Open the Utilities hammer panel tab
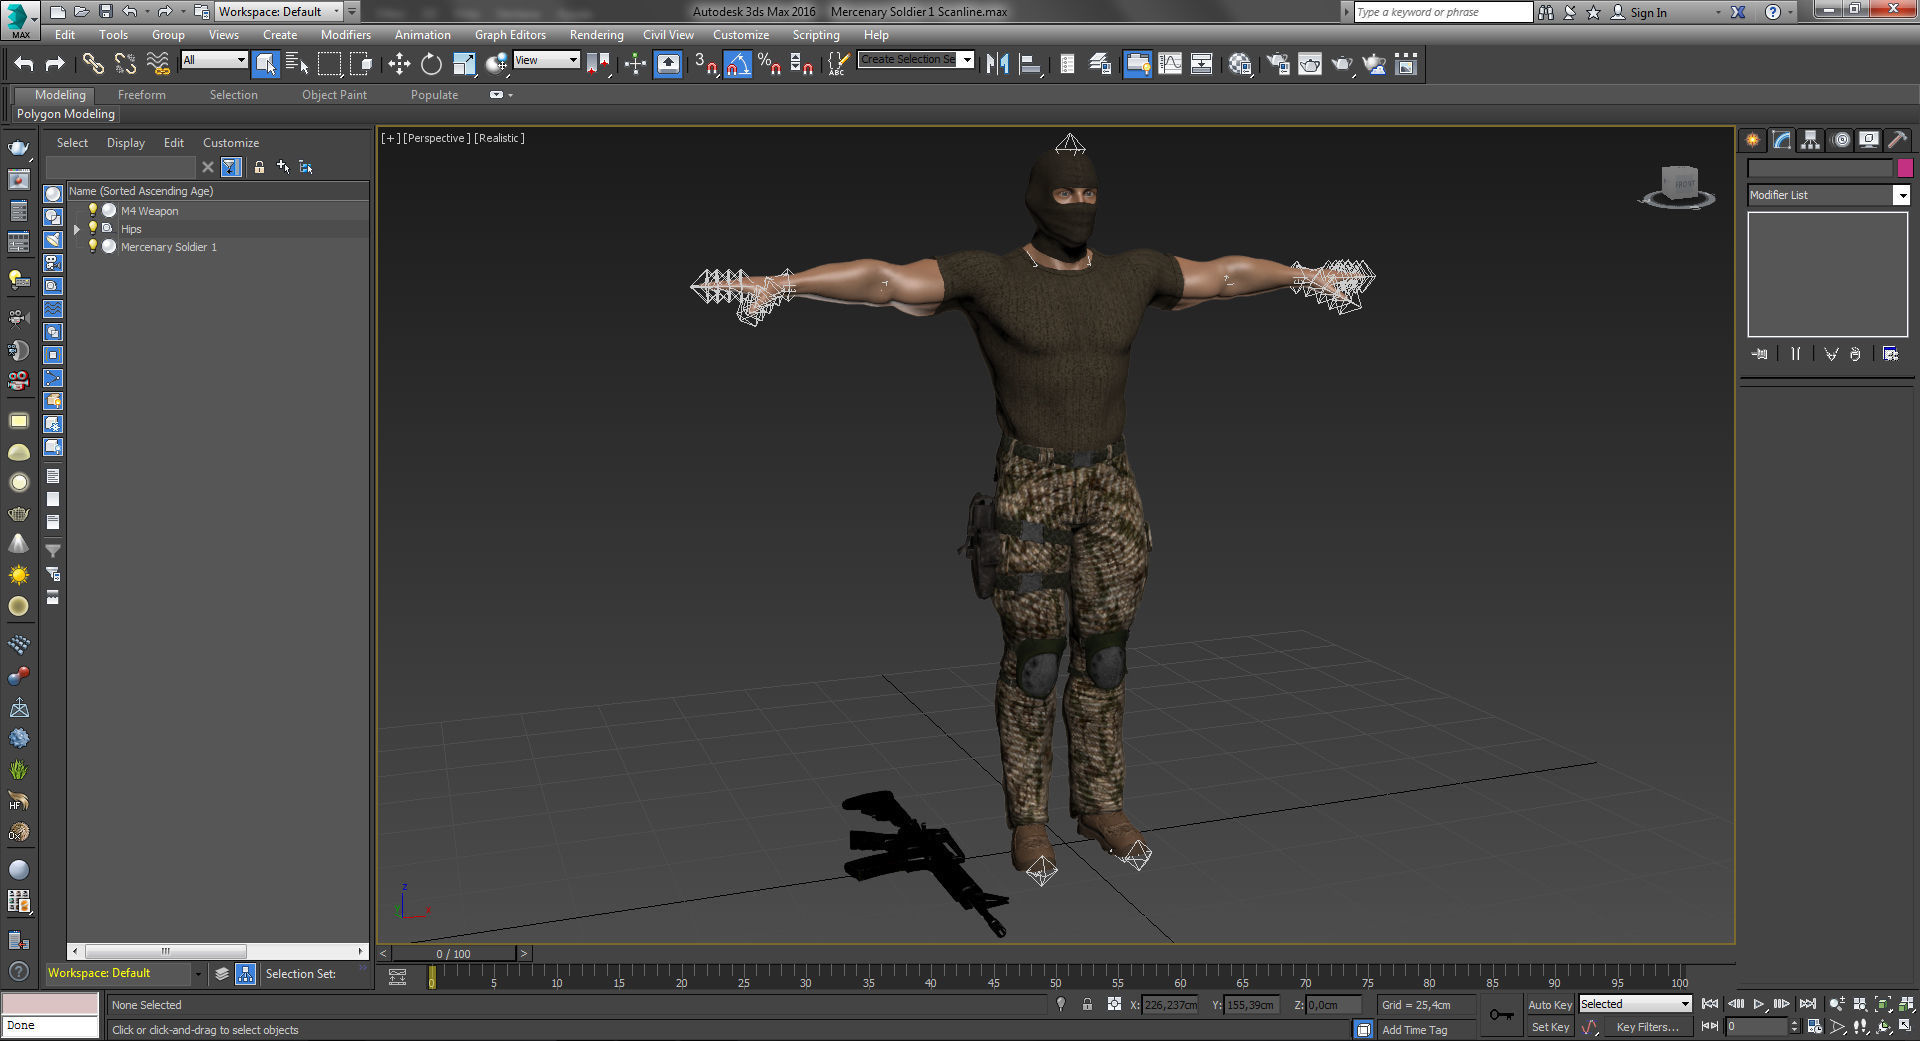The width and height of the screenshot is (1920, 1041). click(1897, 140)
